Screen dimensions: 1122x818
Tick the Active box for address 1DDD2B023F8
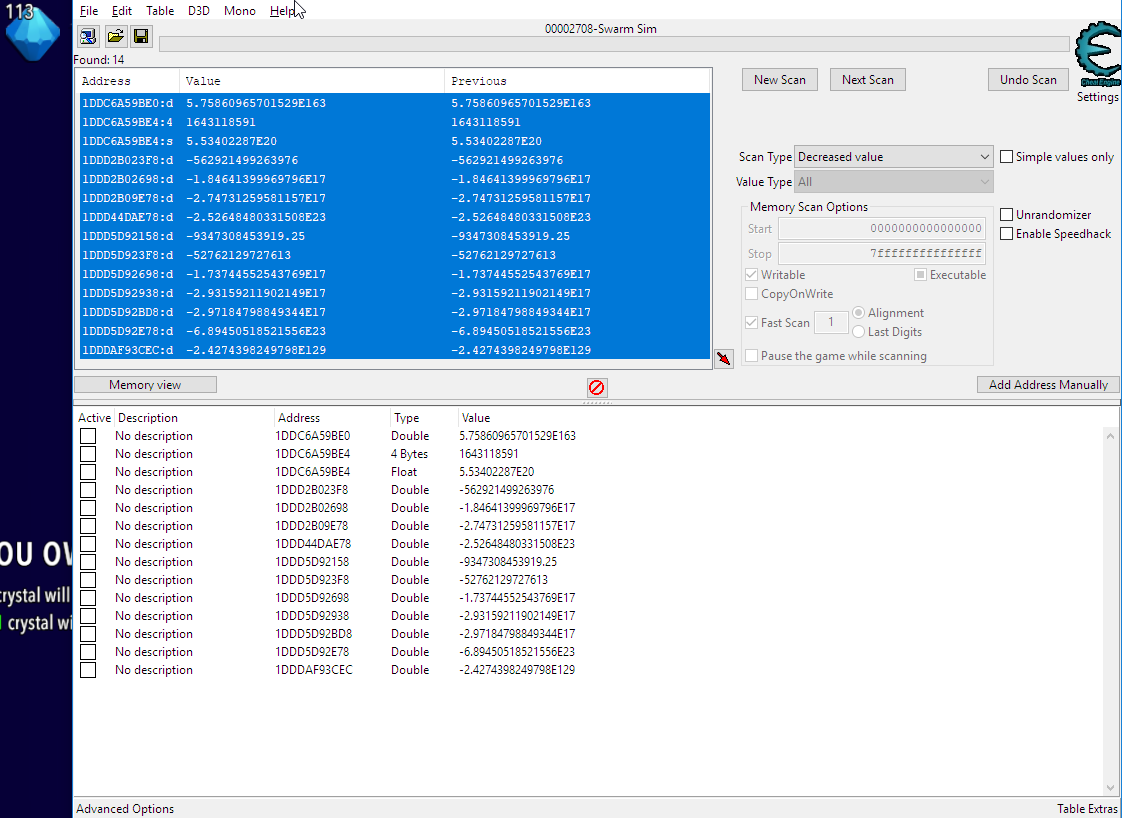88,490
